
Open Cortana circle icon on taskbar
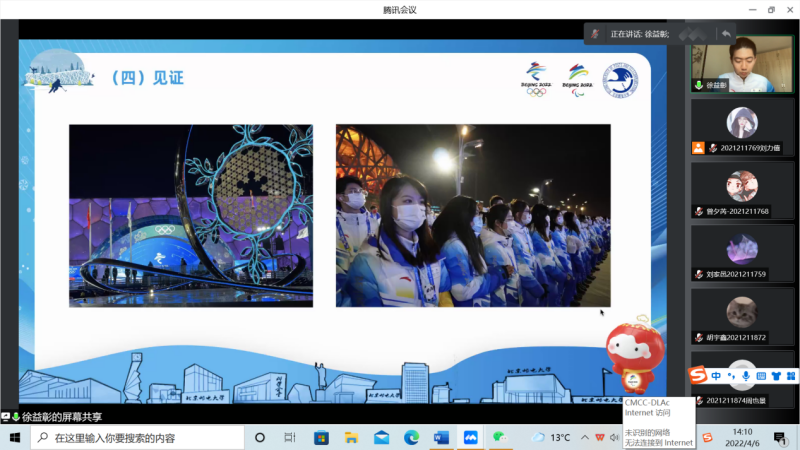coord(260,438)
